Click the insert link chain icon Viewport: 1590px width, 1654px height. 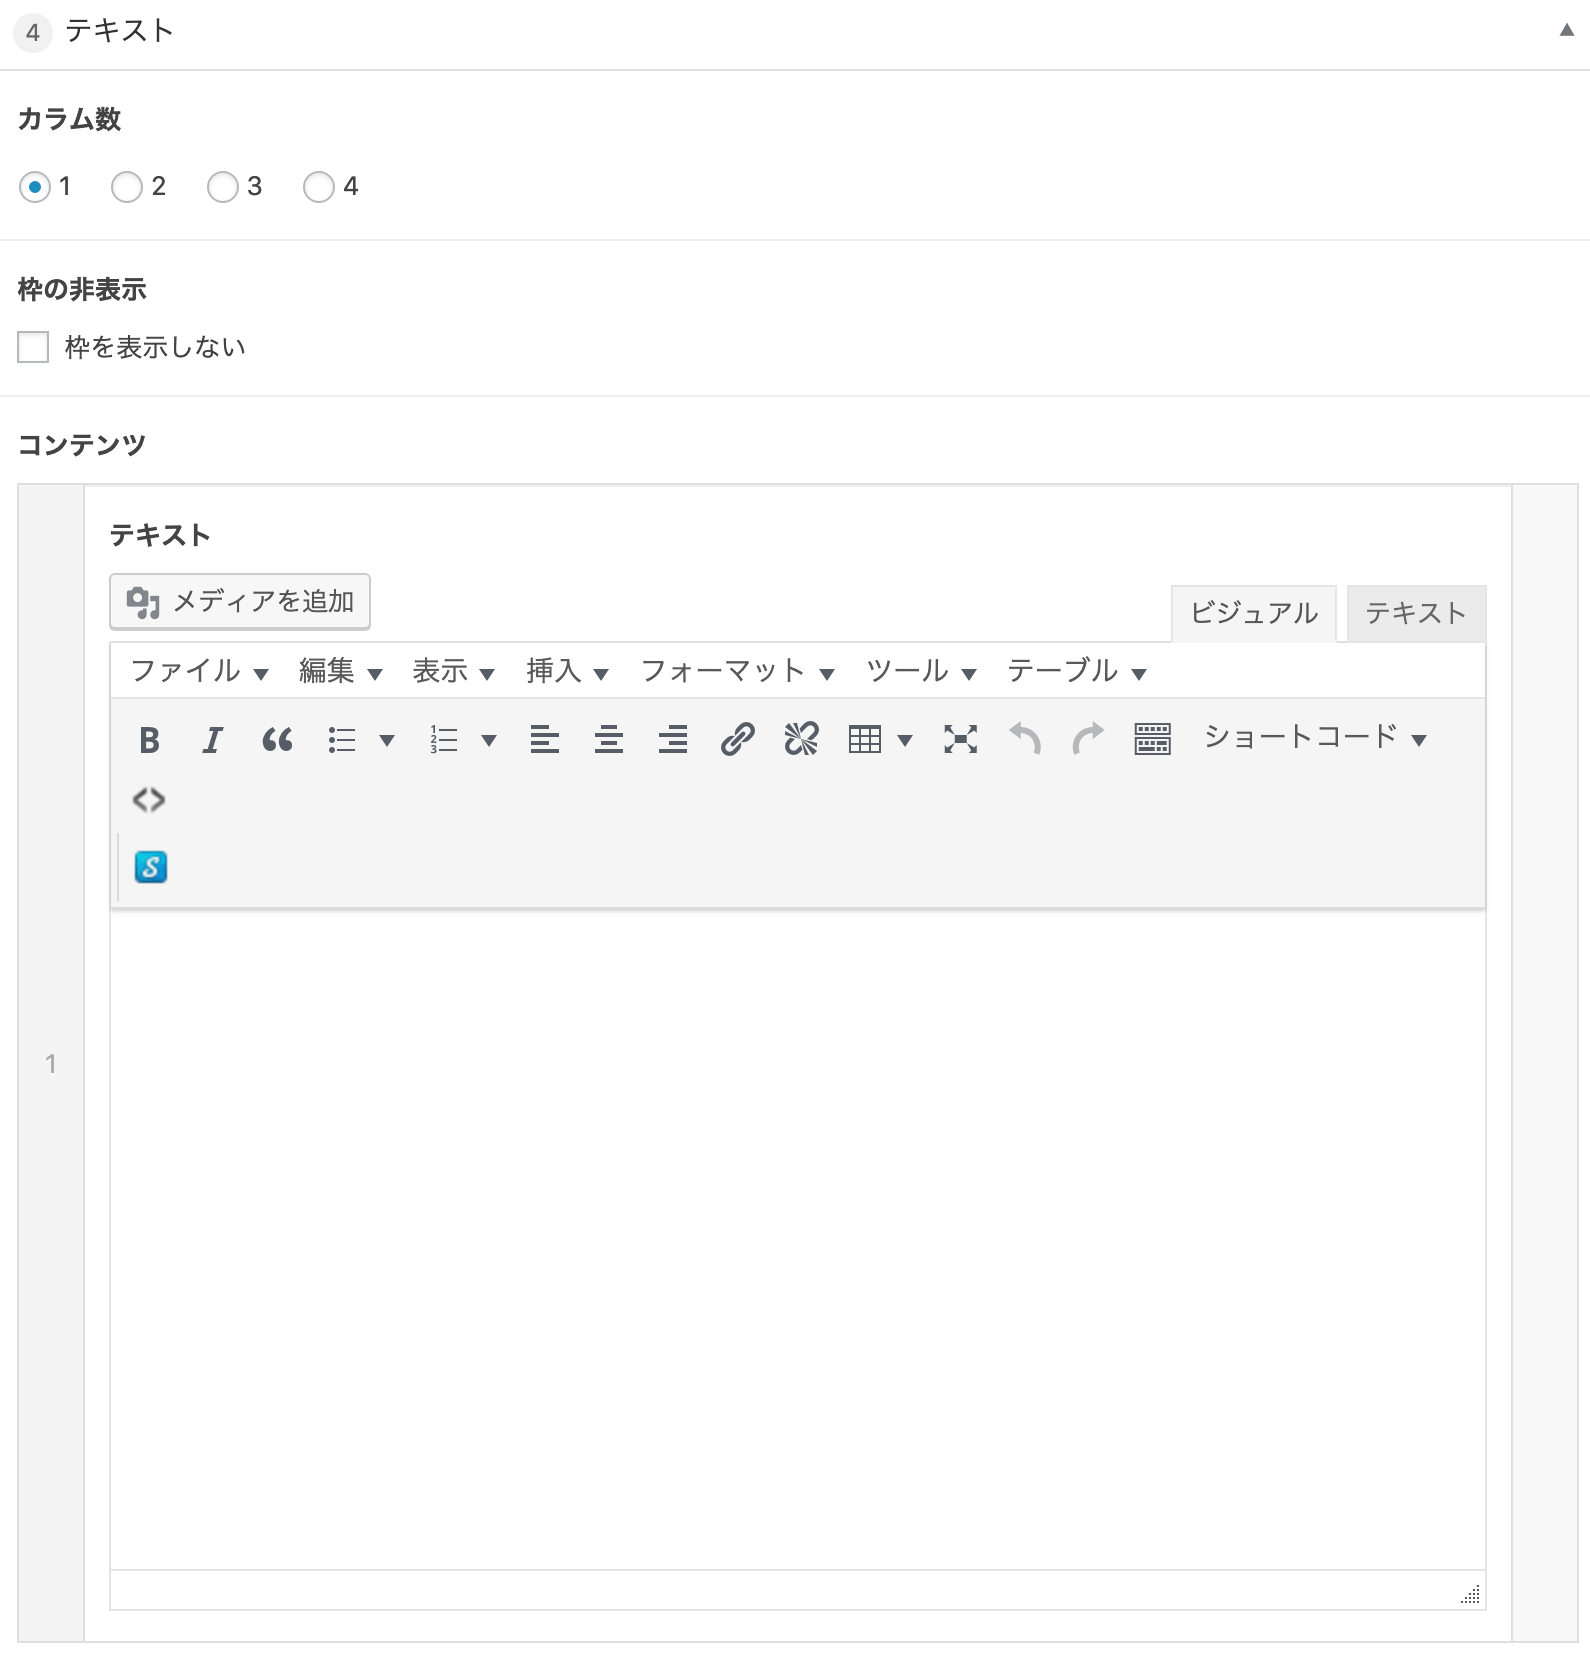pos(737,740)
